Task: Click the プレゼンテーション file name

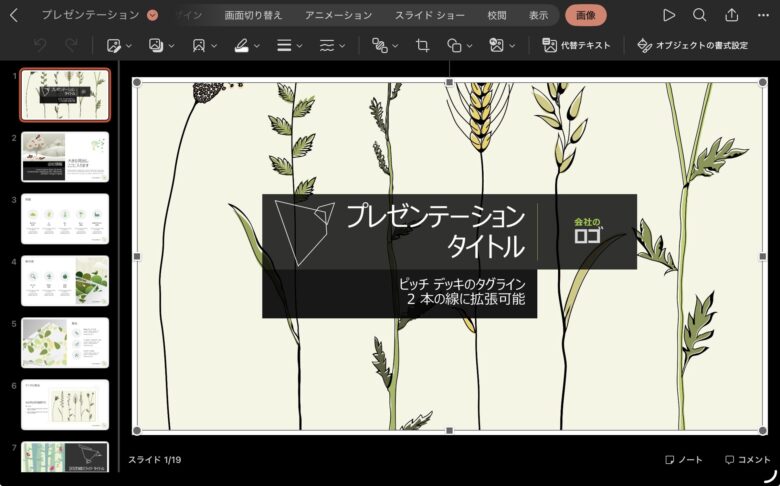Action: (x=90, y=15)
